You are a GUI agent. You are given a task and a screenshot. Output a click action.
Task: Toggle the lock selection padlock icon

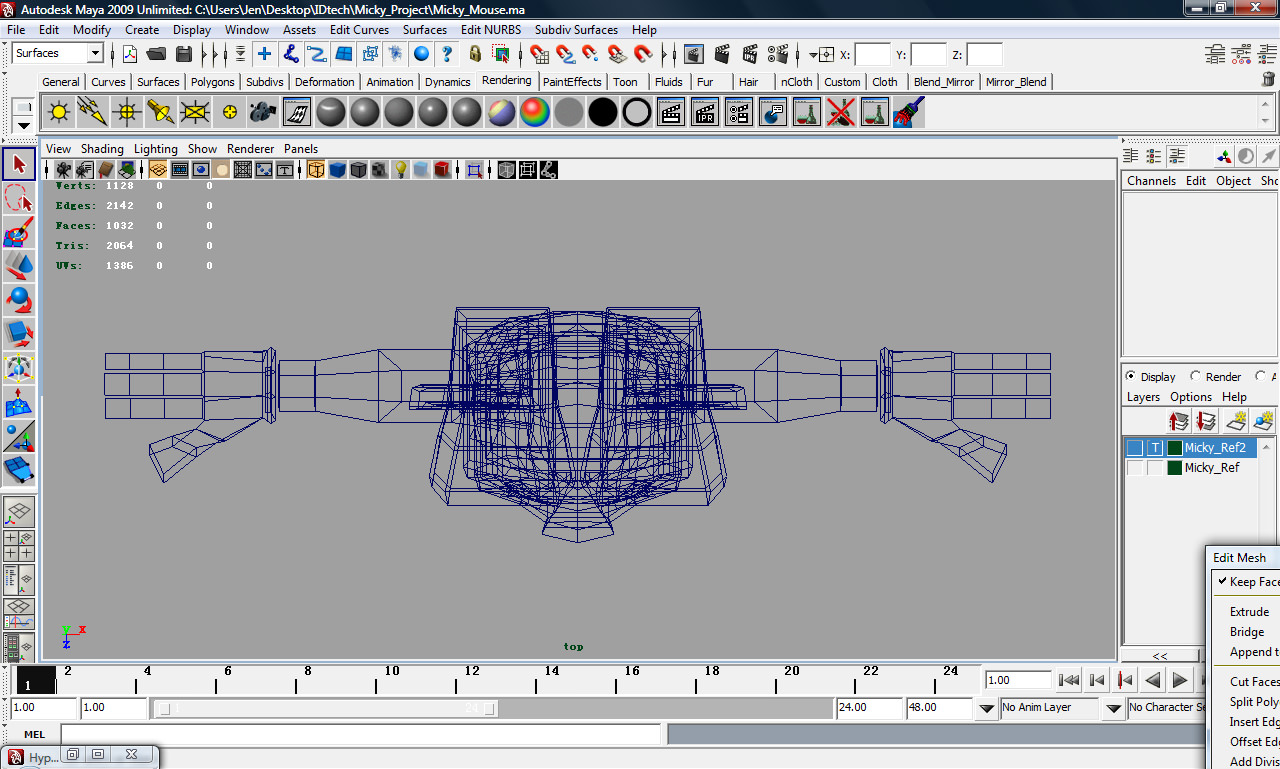475,54
